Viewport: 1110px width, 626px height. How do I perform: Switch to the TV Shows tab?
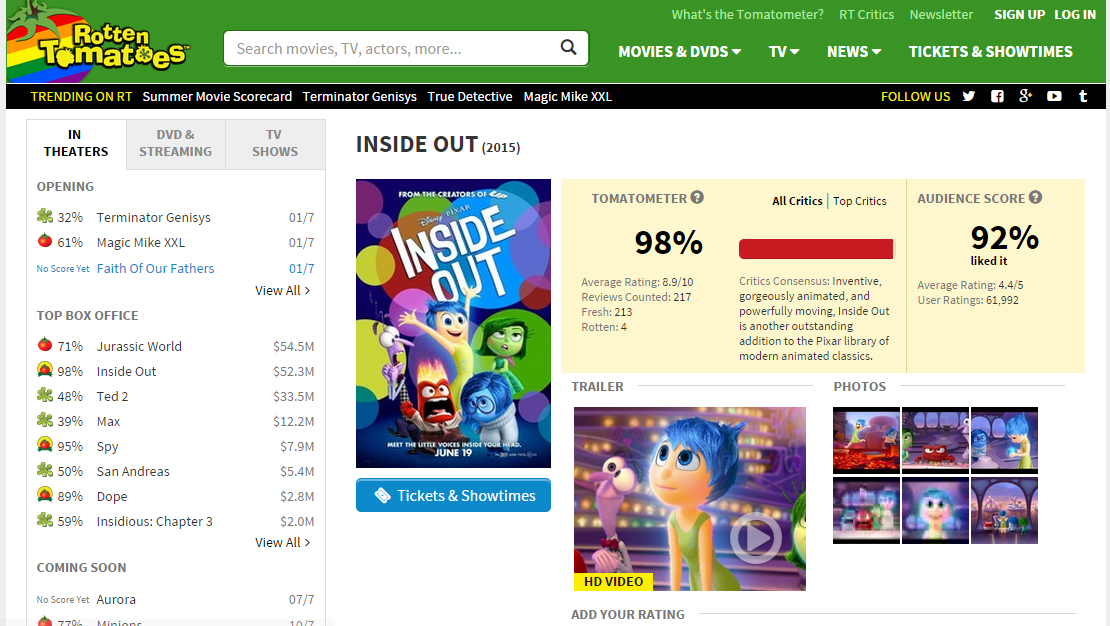click(x=275, y=144)
